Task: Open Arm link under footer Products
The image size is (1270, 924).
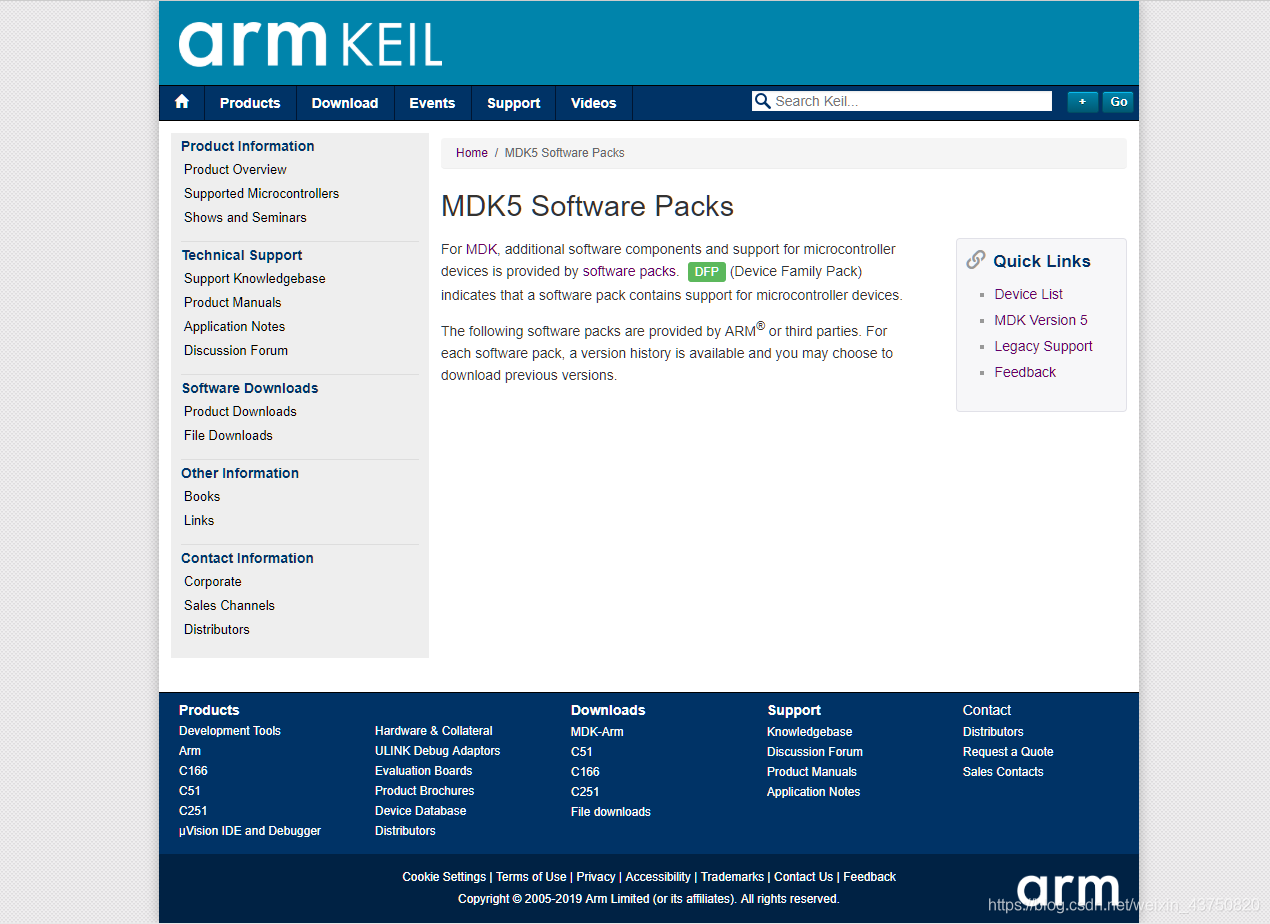Action: pos(190,751)
